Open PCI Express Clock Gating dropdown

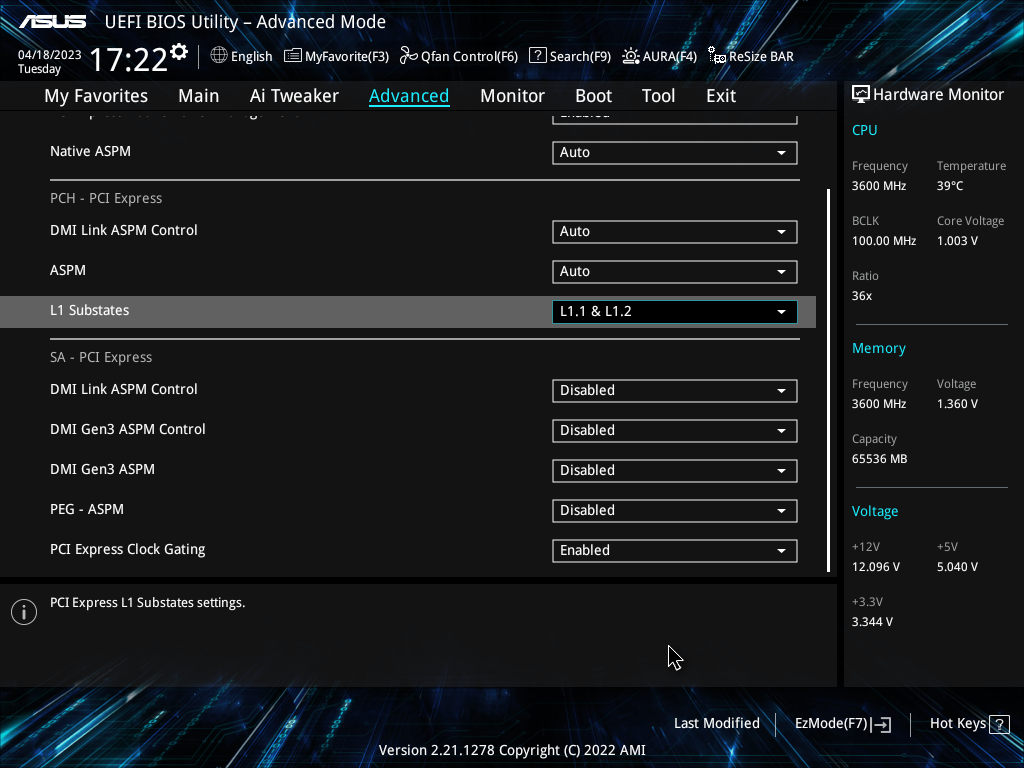[x=675, y=550]
